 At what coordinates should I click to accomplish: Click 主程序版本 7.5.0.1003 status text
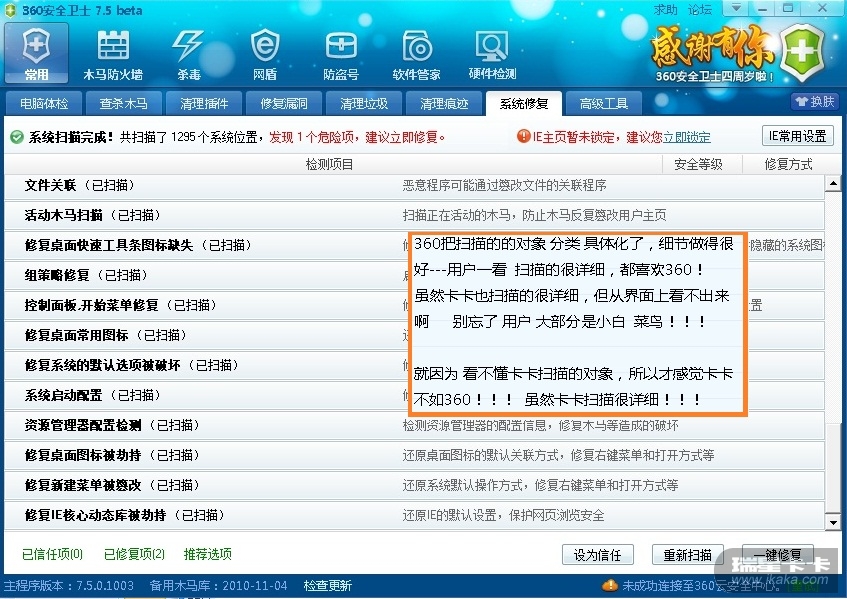pyautogui.click(x=69, y=585)
